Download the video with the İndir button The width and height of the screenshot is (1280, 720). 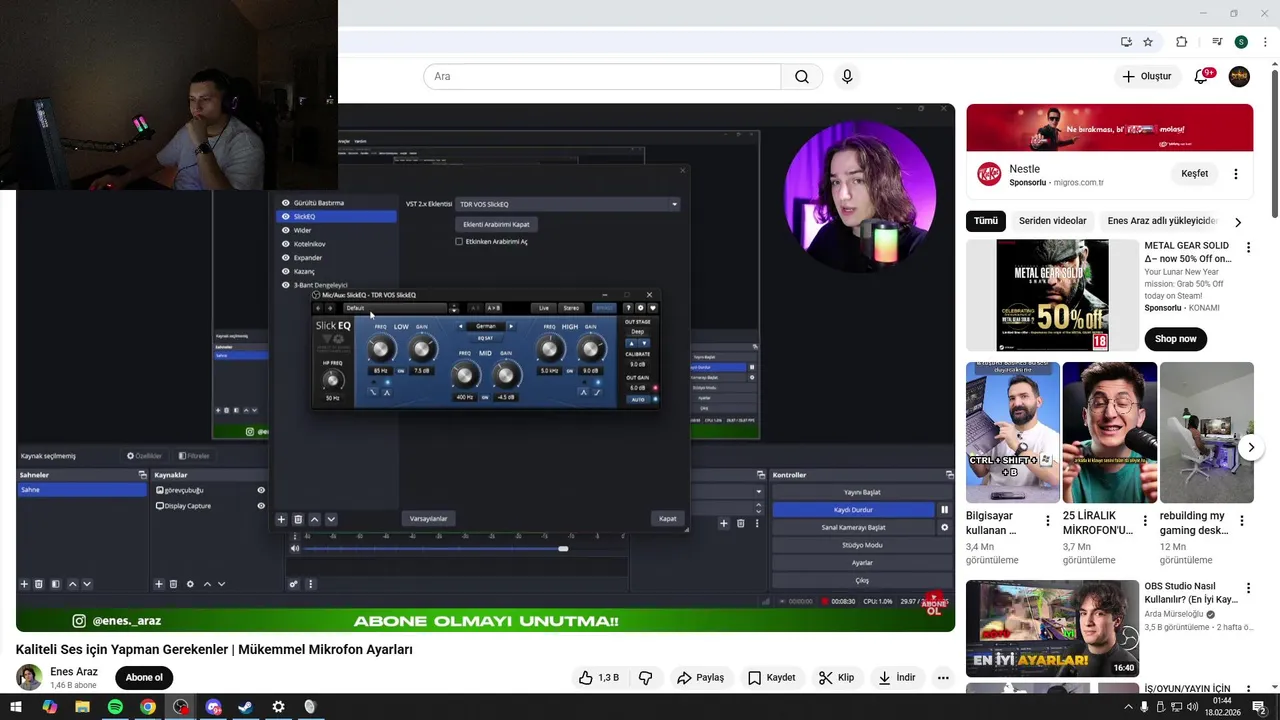pos(897,678)
